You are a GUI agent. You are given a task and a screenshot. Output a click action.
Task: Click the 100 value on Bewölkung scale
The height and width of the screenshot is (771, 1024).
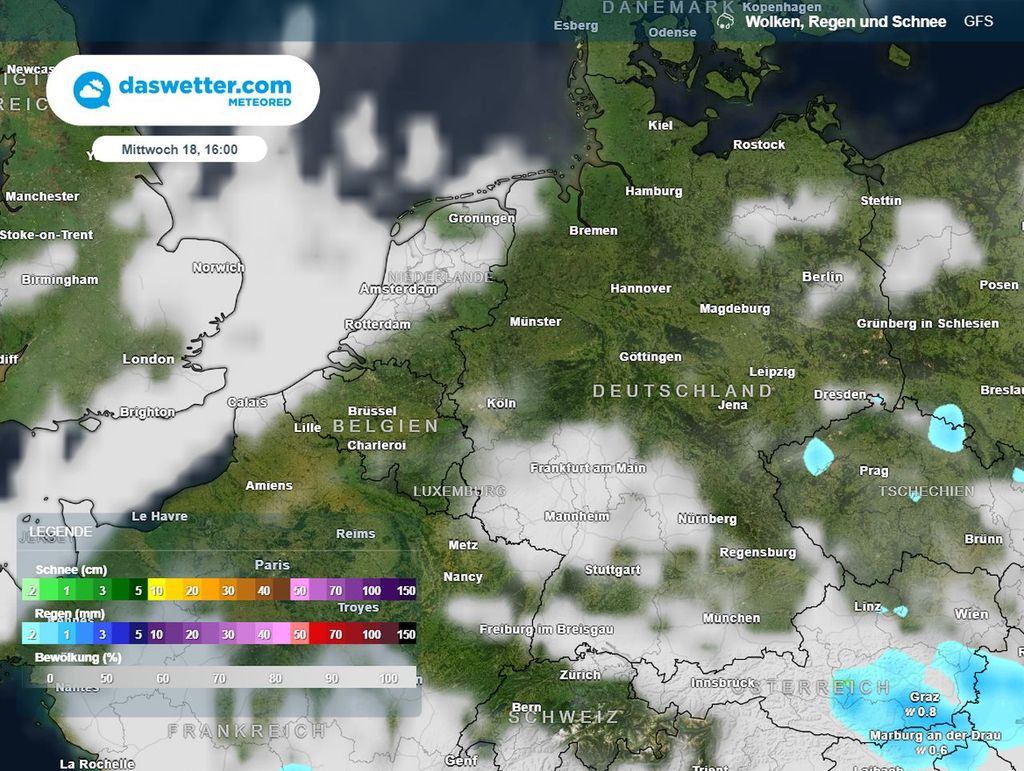(x=389, y=678)
